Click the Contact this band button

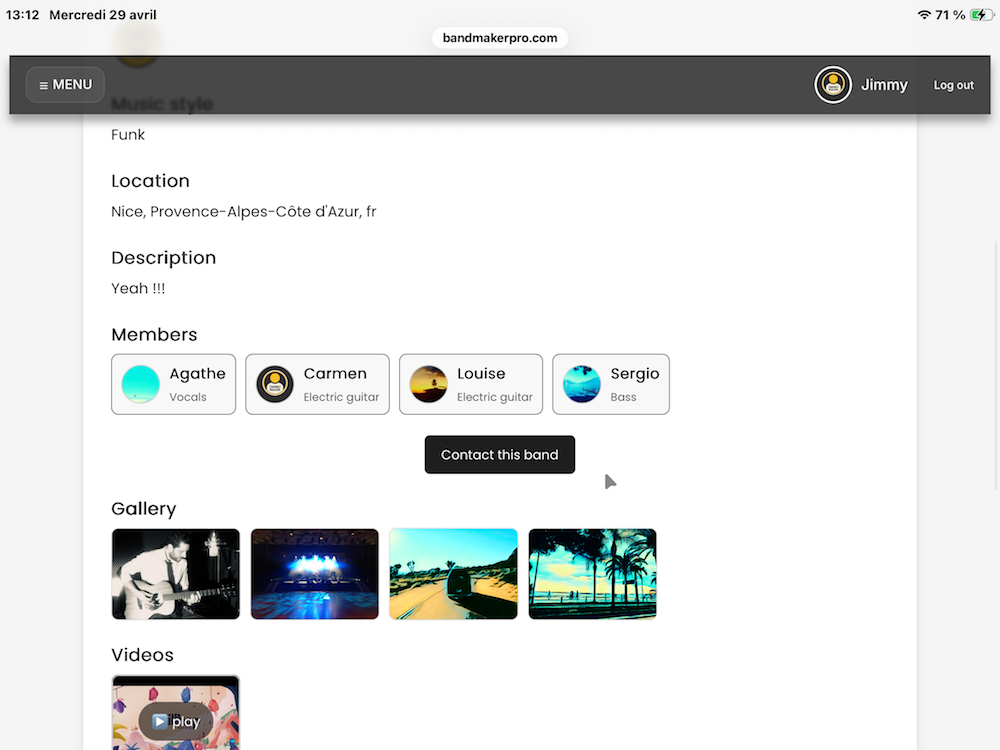pos(500,455)
